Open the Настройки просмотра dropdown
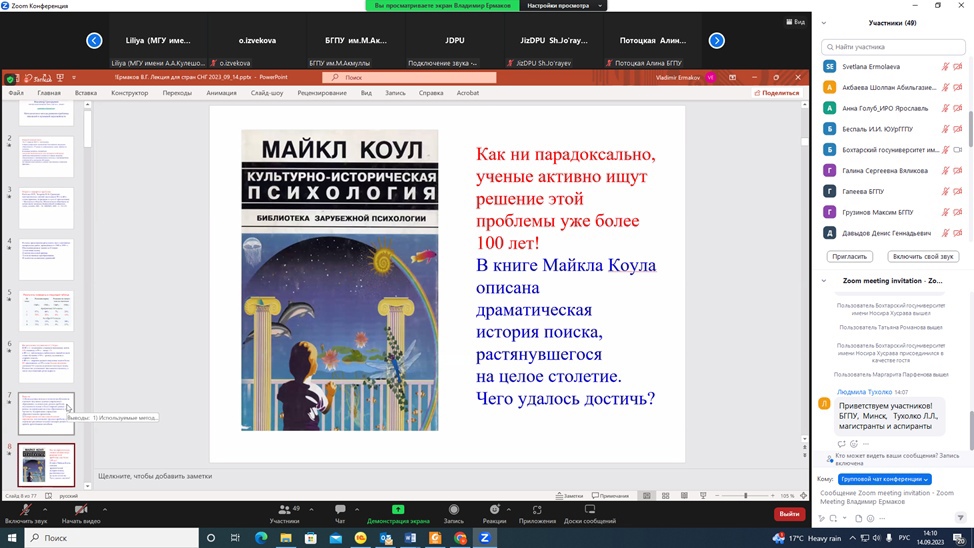 565,6
